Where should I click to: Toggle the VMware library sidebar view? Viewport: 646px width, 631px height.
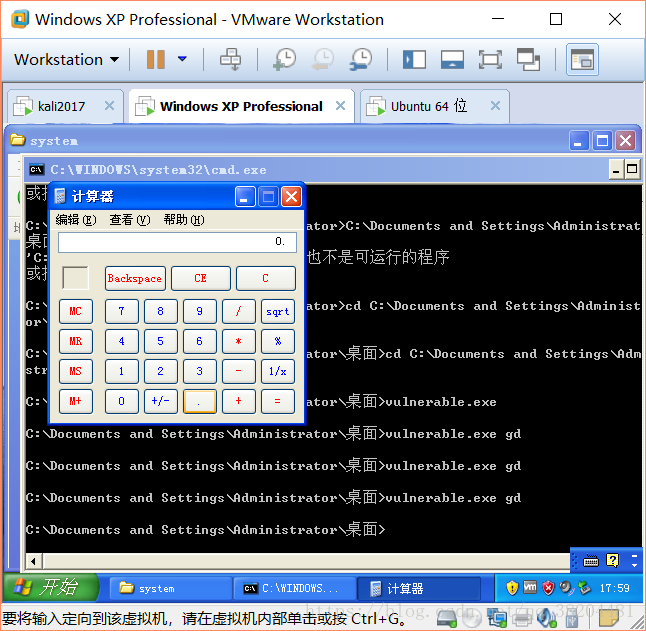pos(414,59)
